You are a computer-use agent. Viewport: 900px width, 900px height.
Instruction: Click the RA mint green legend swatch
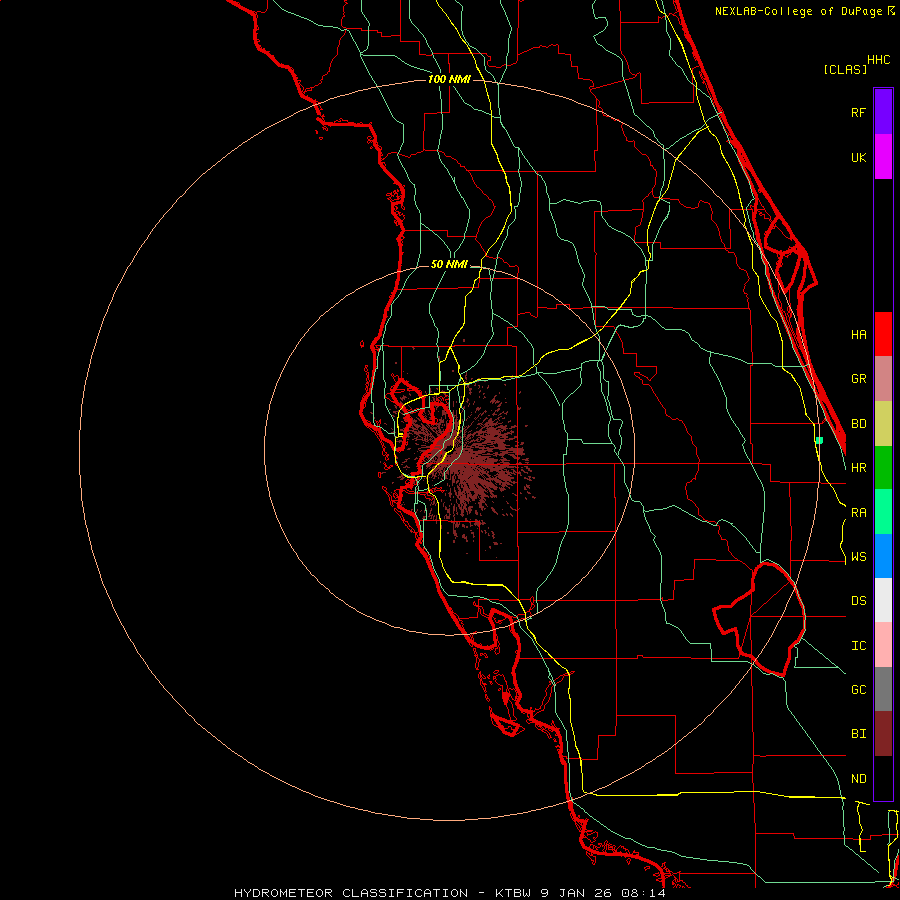(x=883, y=512)
